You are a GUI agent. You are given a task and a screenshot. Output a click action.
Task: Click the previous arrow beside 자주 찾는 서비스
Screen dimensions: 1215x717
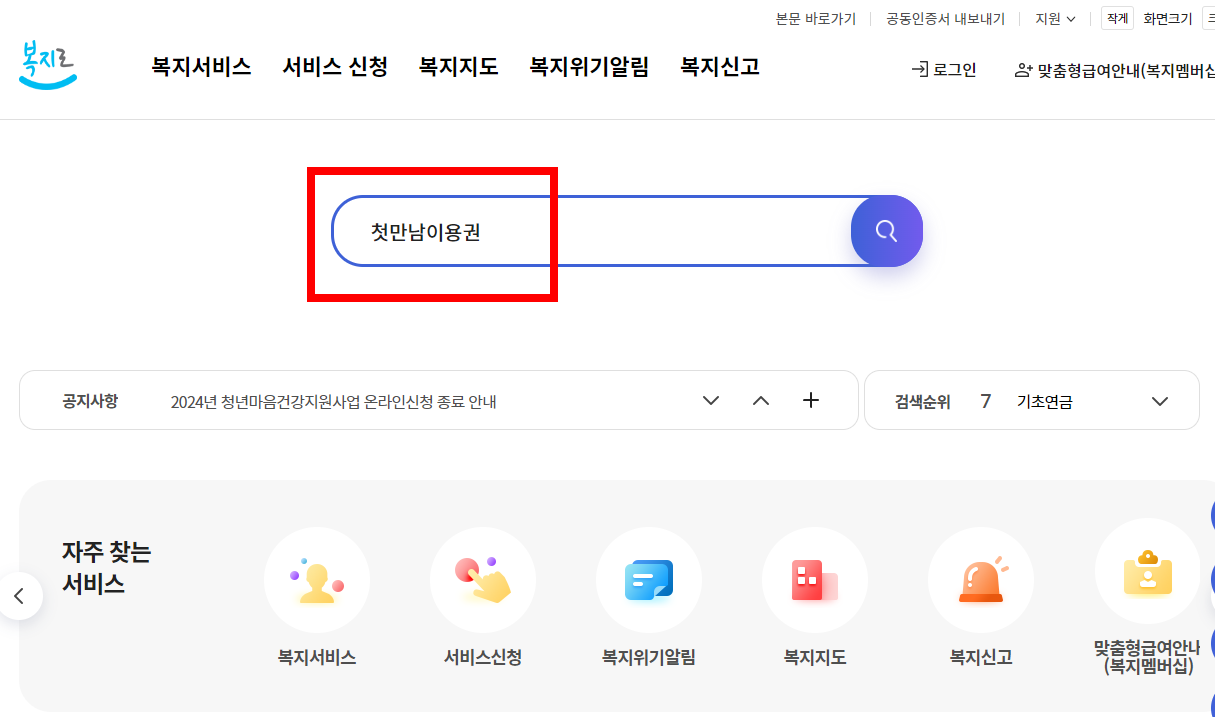click(19, 597)
